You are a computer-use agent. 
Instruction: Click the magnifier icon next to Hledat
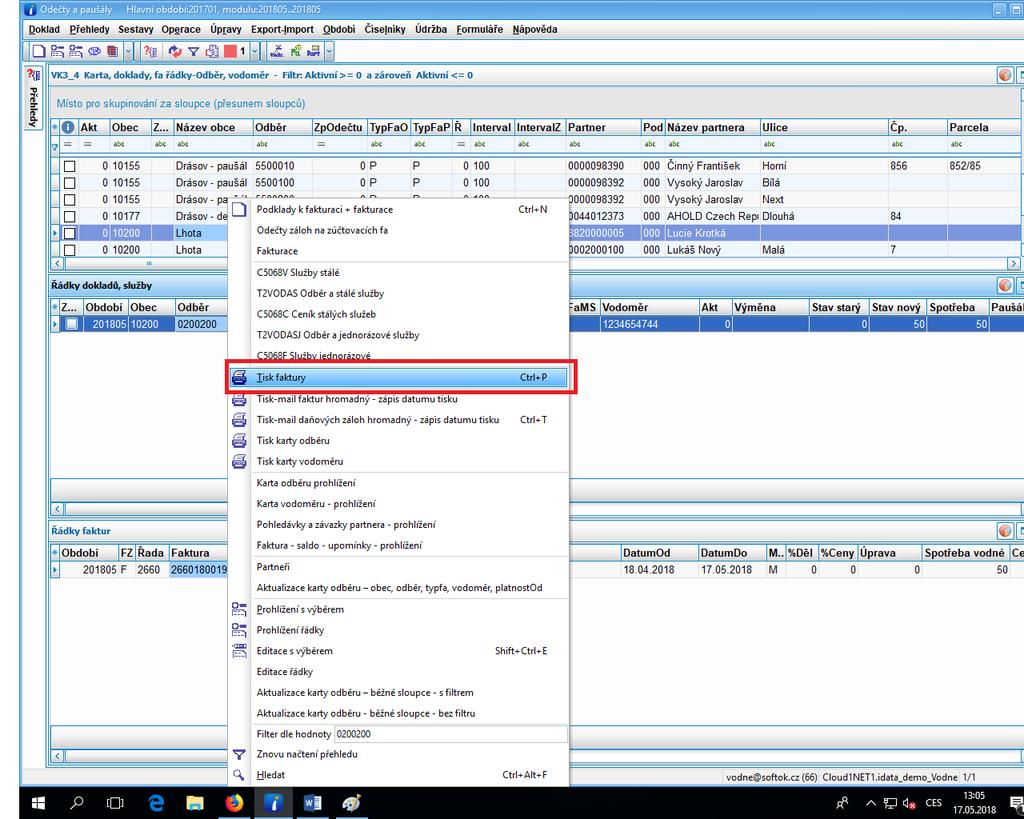(239, 775)
